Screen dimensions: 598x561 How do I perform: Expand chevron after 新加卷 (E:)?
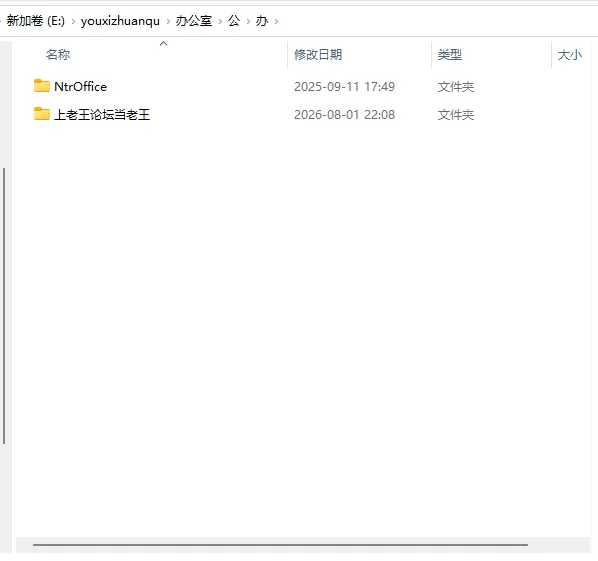73,21
